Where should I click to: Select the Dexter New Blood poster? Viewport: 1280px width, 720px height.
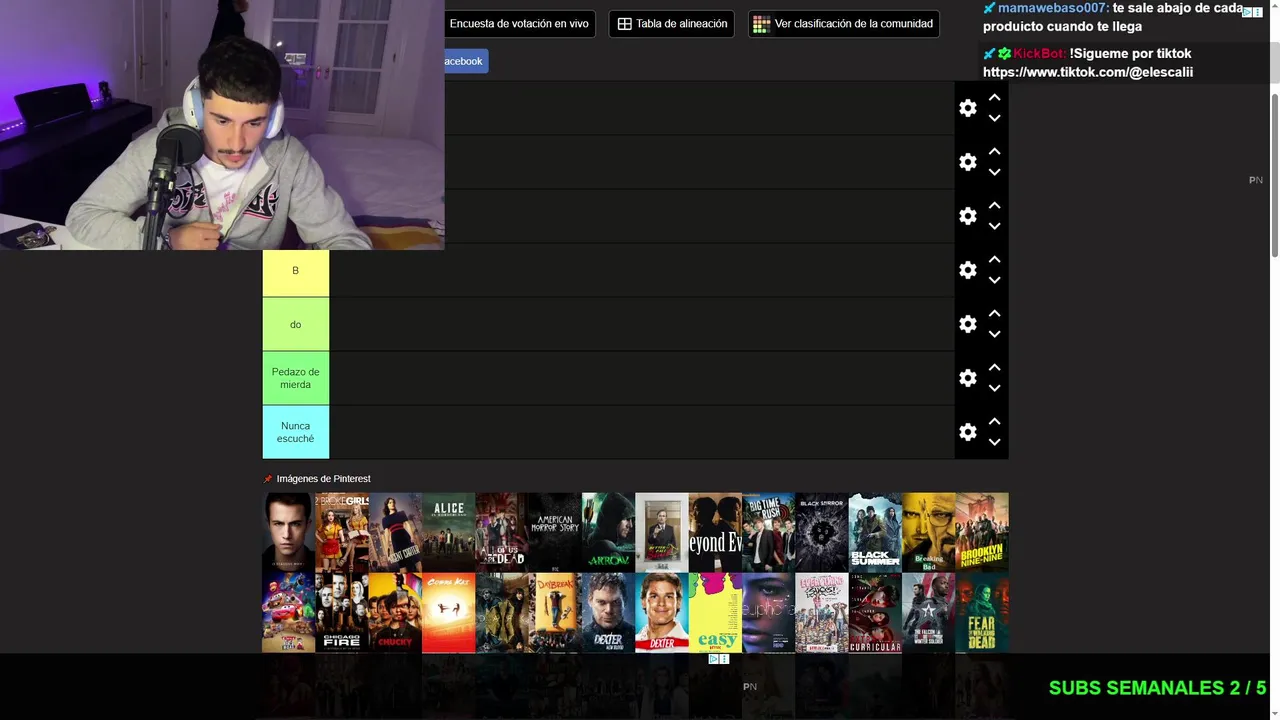pyautogui.click(x=608, y=612)
